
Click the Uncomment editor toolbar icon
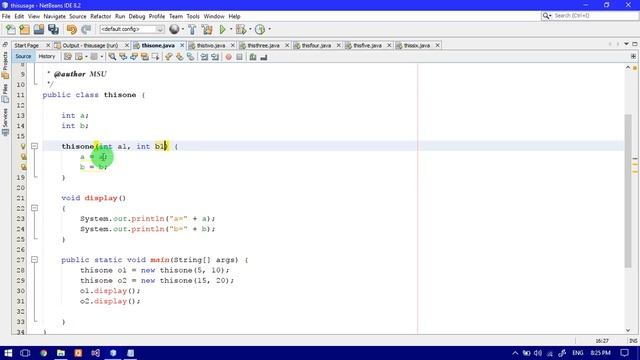264,57
